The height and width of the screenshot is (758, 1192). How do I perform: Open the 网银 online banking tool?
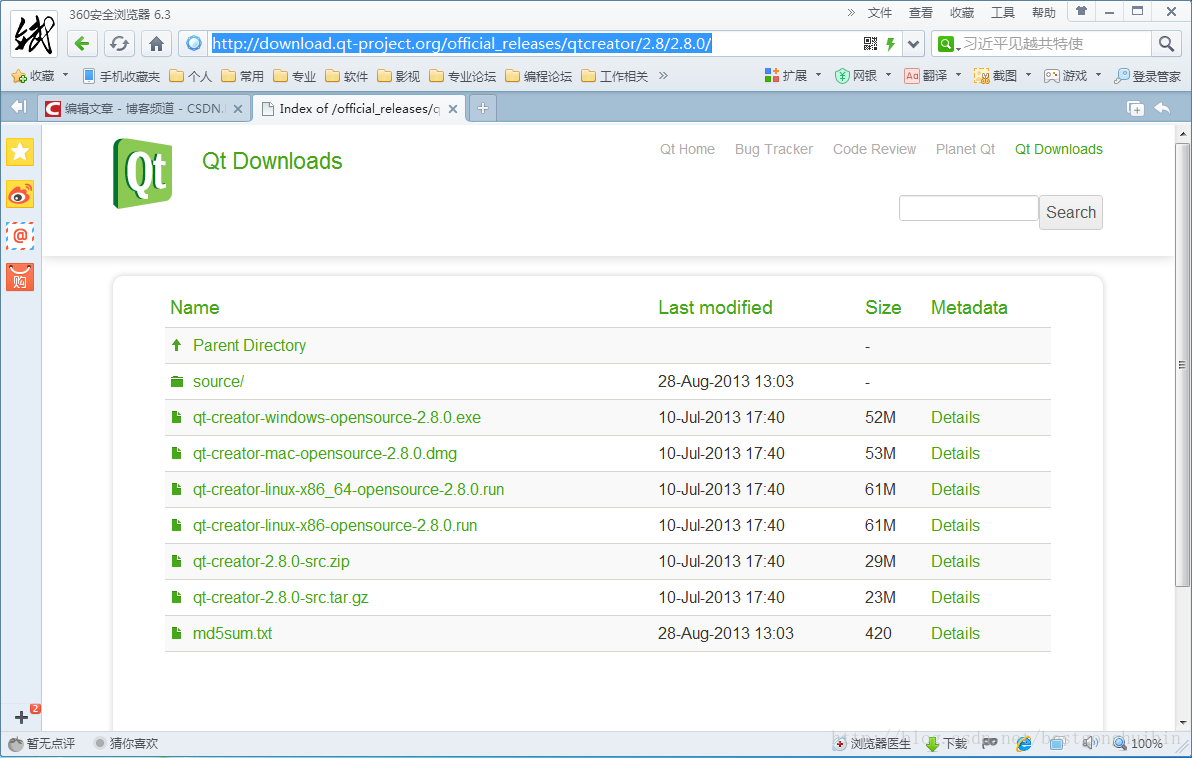coord(856,75)
